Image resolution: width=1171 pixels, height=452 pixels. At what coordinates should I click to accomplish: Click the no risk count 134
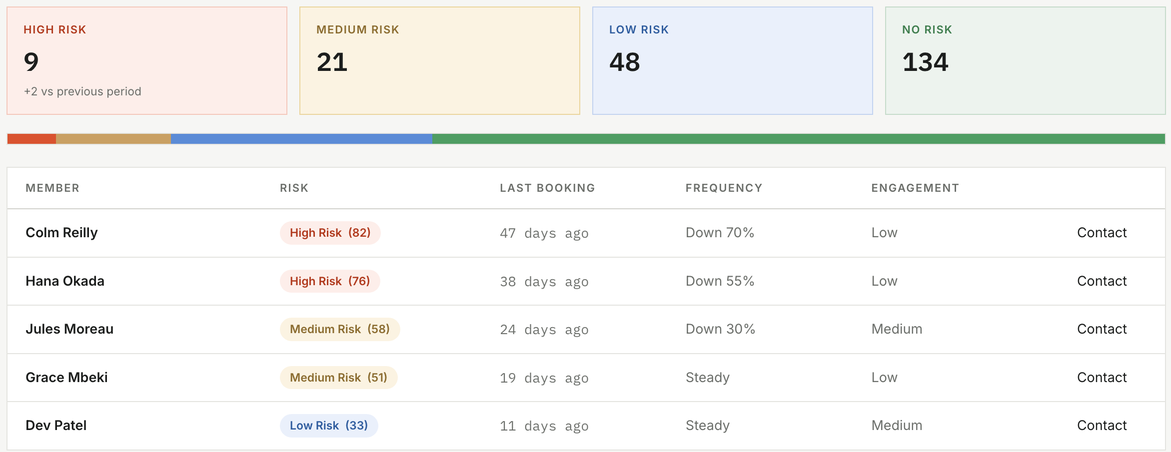pyautogui.click(x=925, y=61)
